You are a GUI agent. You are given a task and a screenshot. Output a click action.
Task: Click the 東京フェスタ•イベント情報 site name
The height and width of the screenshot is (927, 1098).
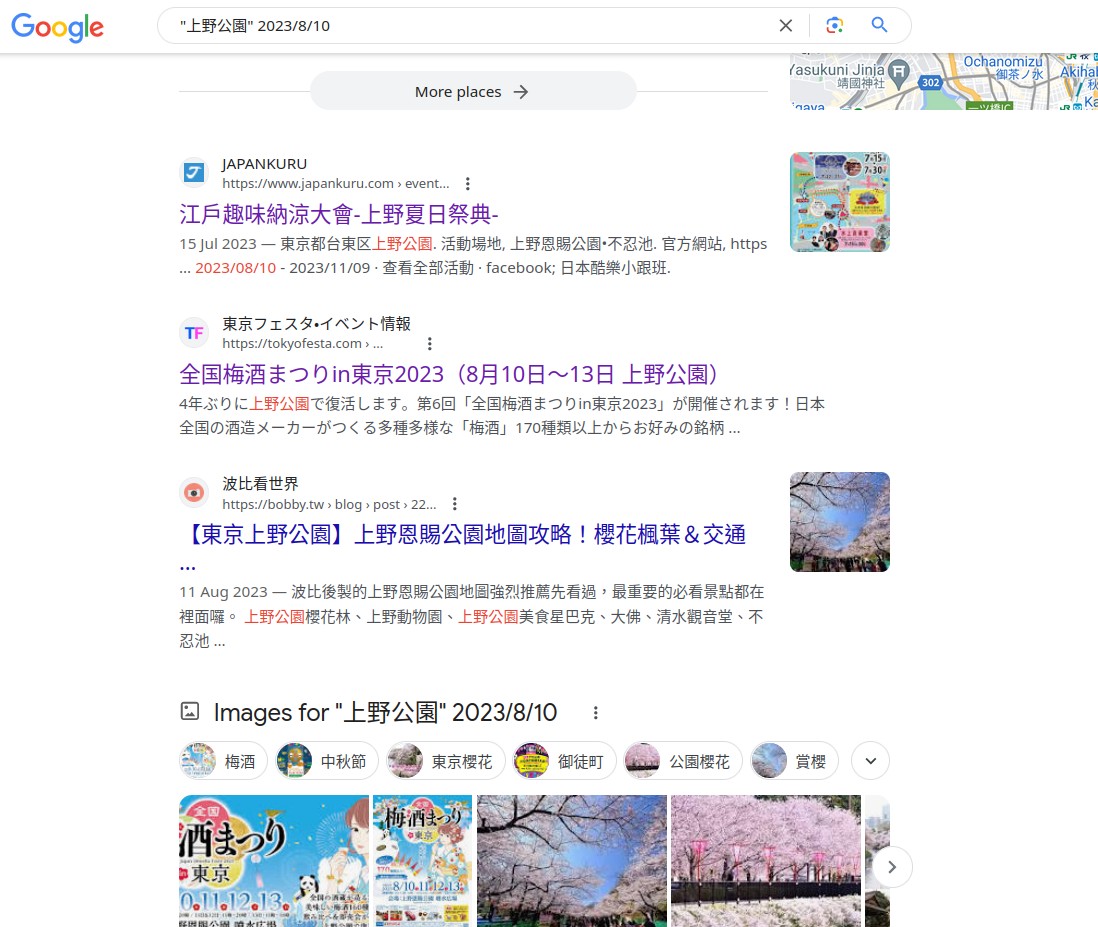point(317,323)
